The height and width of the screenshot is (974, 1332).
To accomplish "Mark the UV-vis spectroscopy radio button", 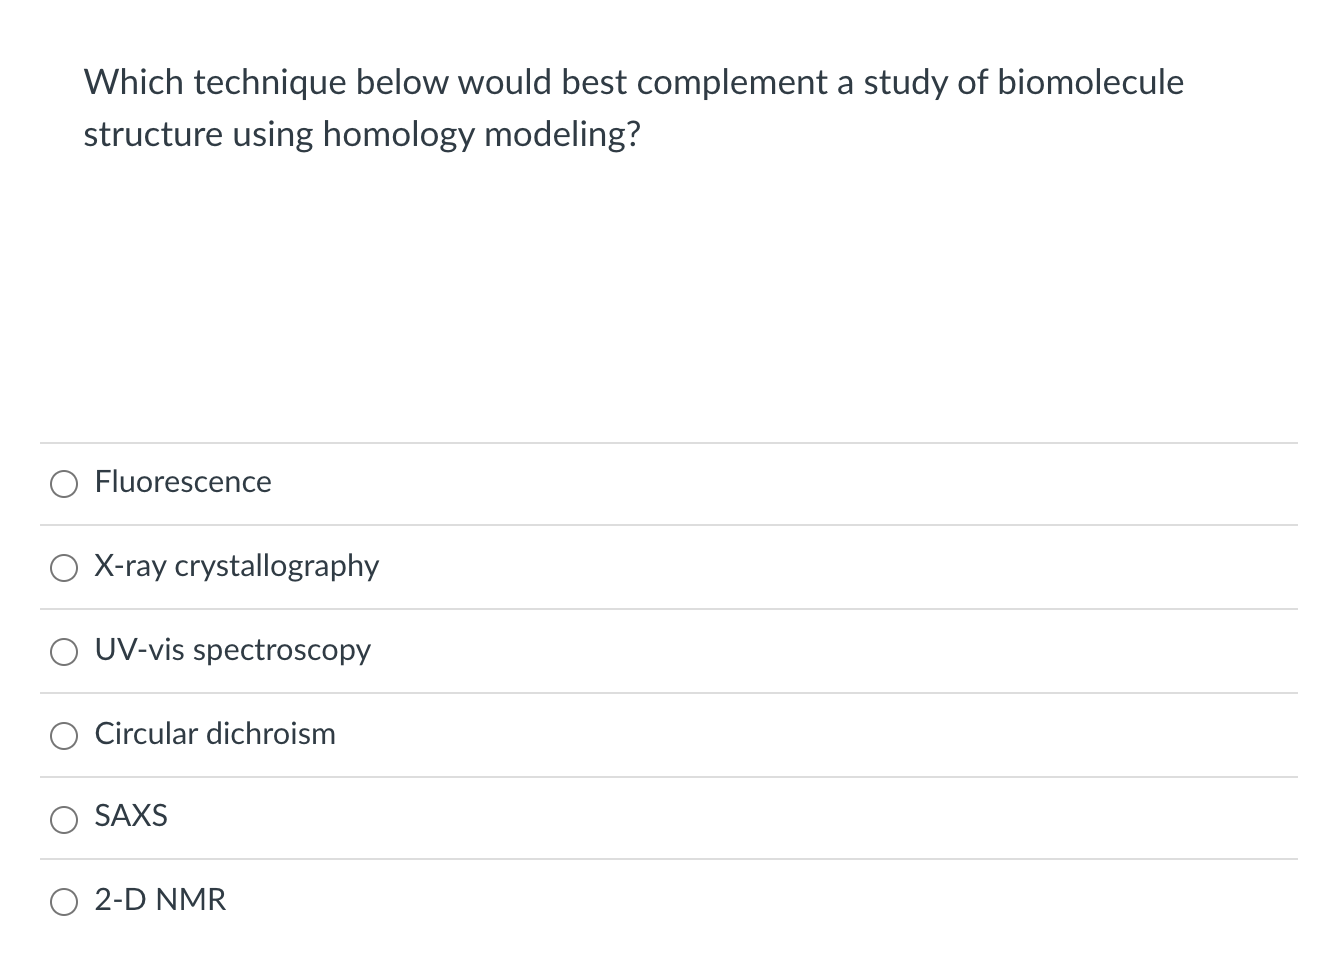I will point(64,653).
